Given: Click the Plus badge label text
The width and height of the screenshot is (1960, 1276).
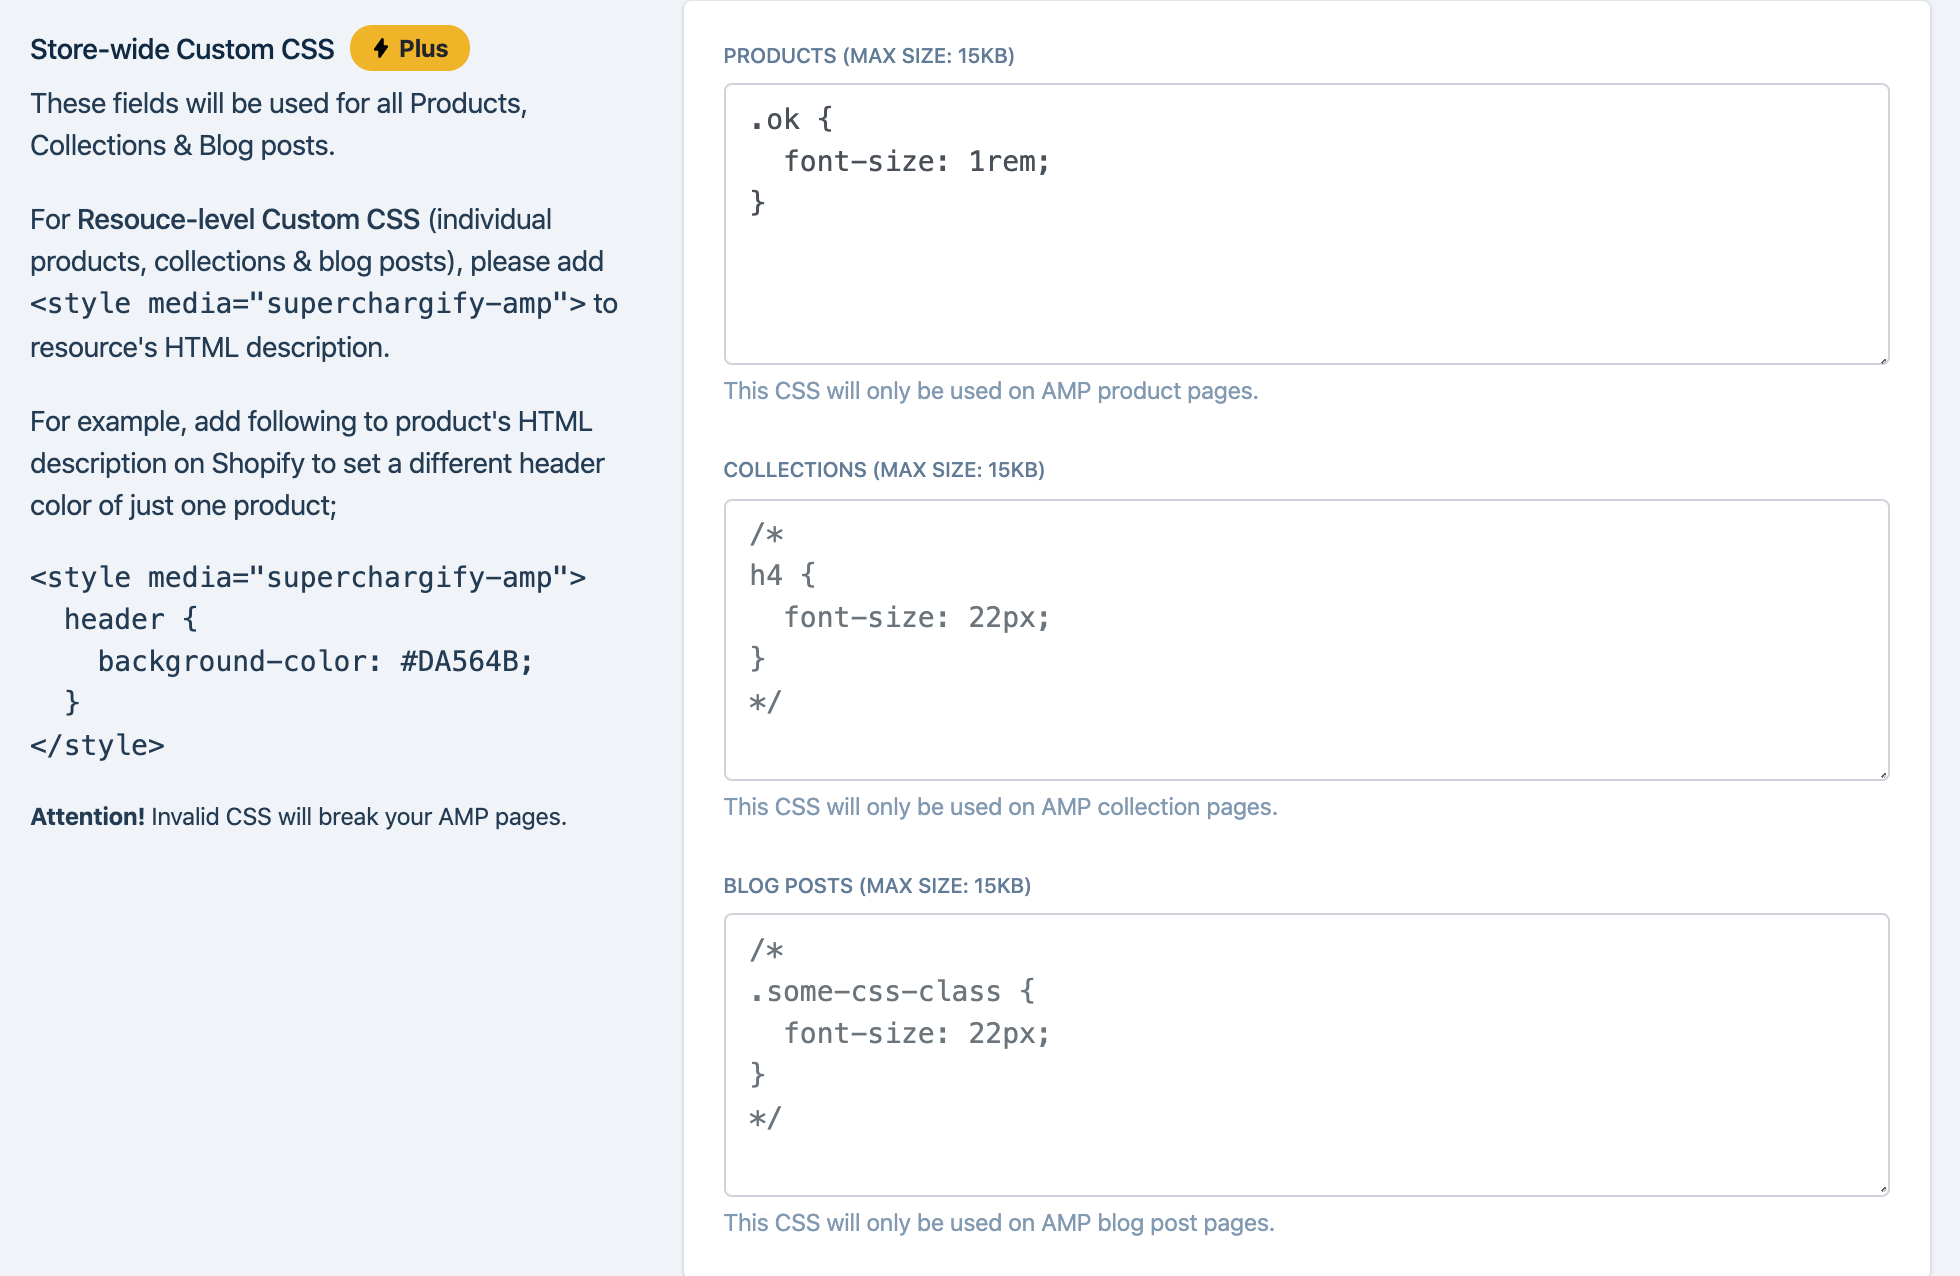Looking at the screenshot, I should pos(423,49).
